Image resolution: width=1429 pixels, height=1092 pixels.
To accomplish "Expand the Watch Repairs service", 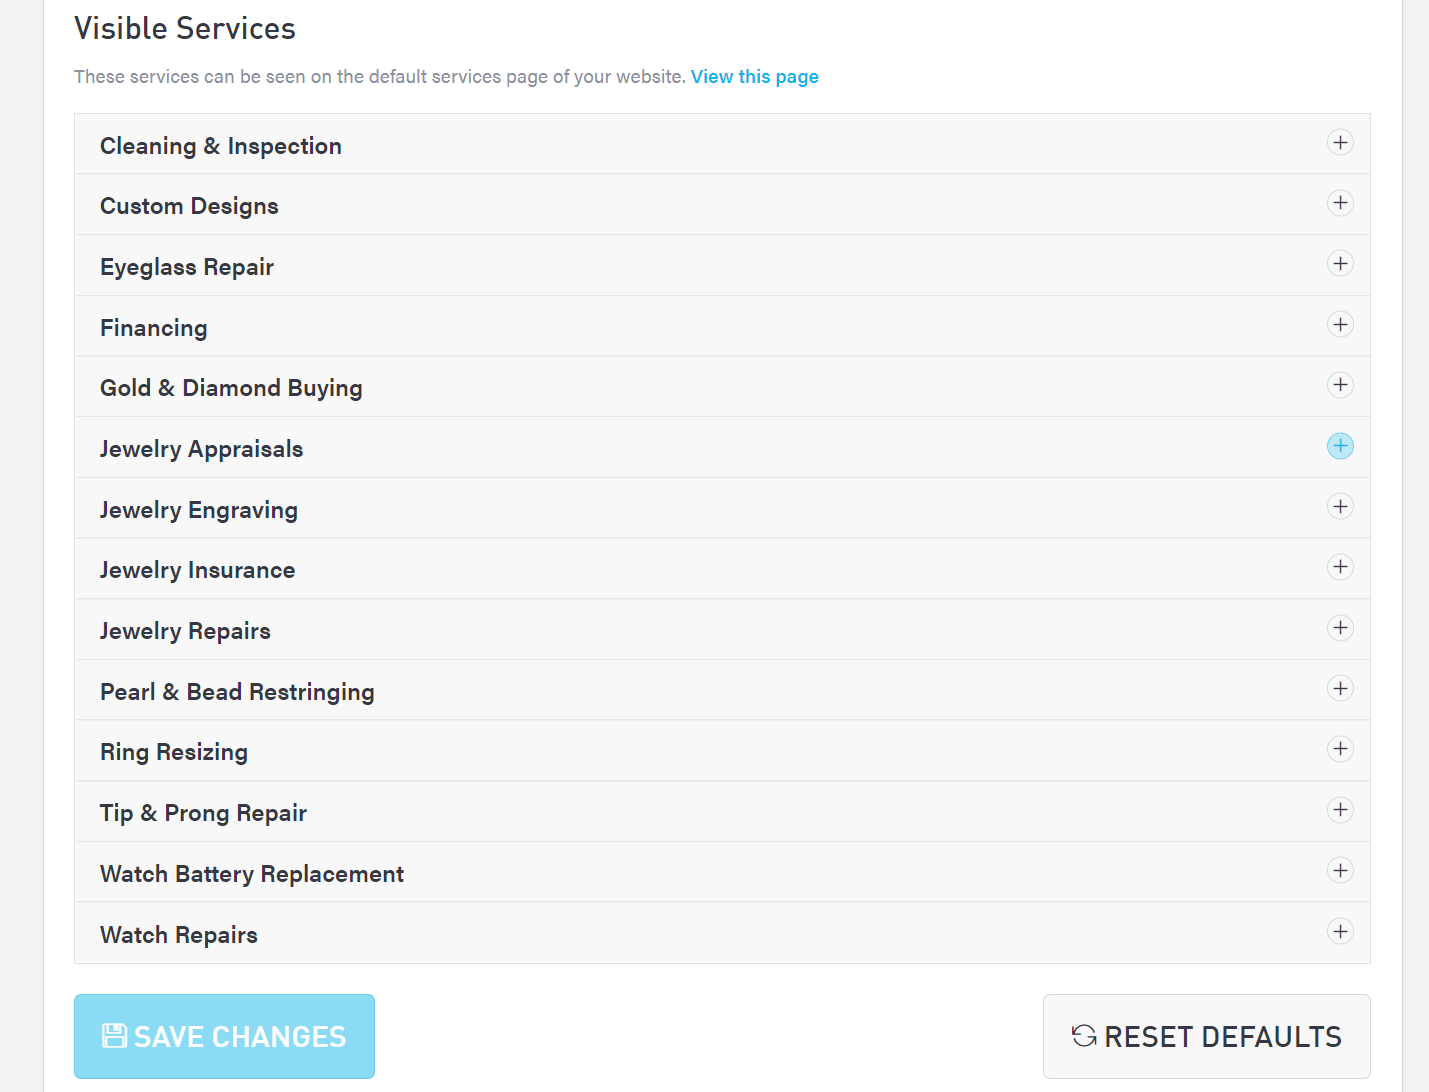I will (x=1340, y=932).
